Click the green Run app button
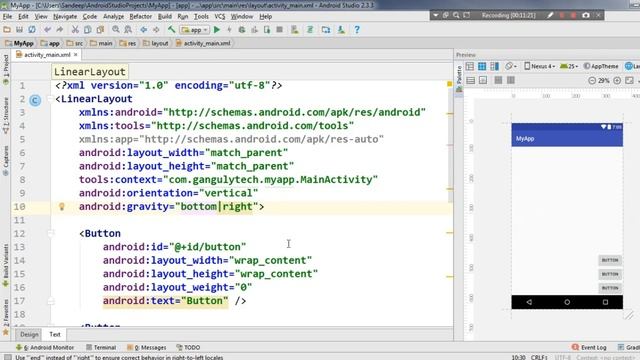 (217, 29)
